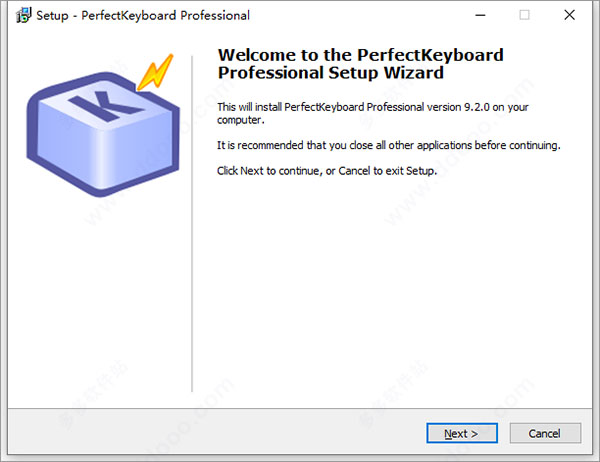The image size is (600, 462).
Task: Abort installation via the Cancel button
Action: pos(545,433)
